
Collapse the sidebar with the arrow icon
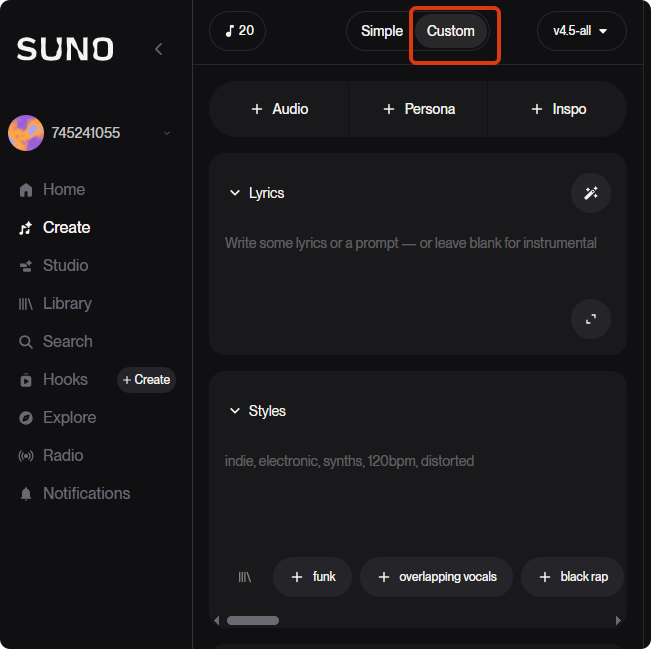coord(158,49)
